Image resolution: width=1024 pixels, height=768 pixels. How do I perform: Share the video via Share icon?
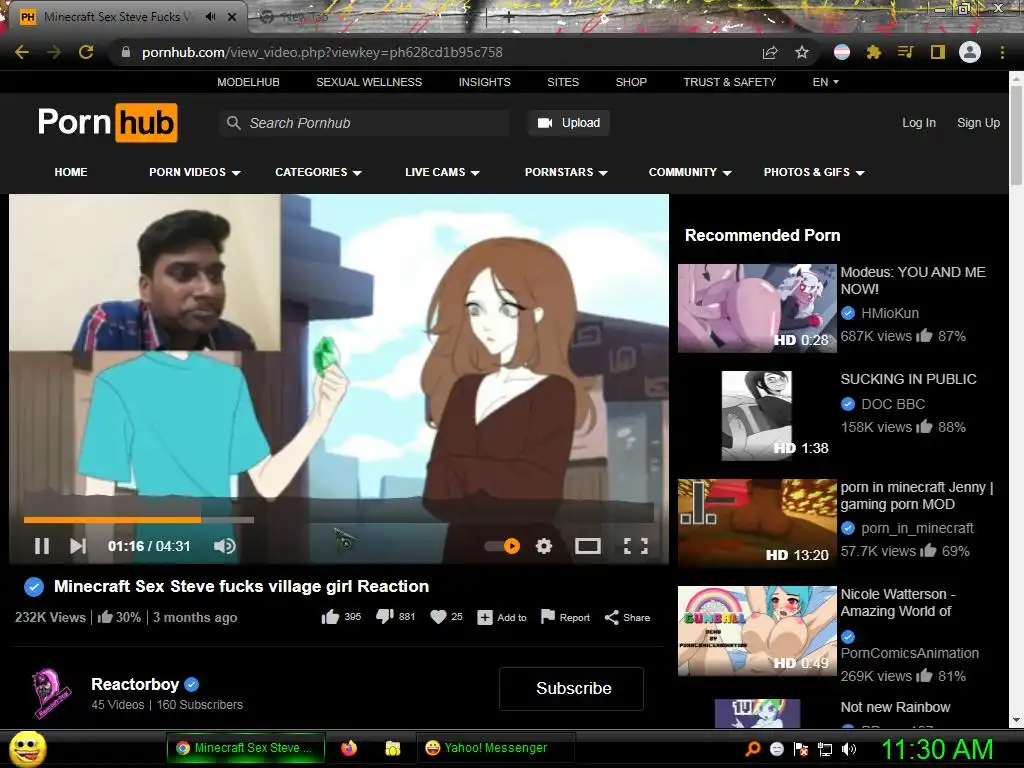pyautogui.click(x=611, y=617)
